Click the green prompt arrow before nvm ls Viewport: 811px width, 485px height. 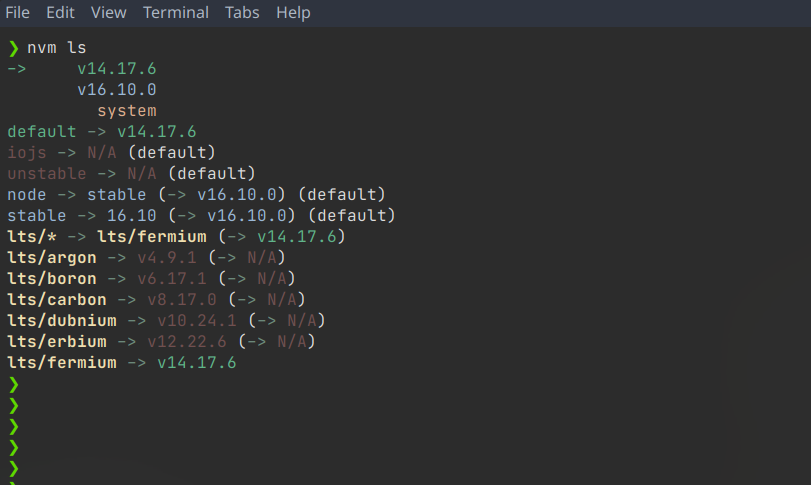[x=13, y=48]
